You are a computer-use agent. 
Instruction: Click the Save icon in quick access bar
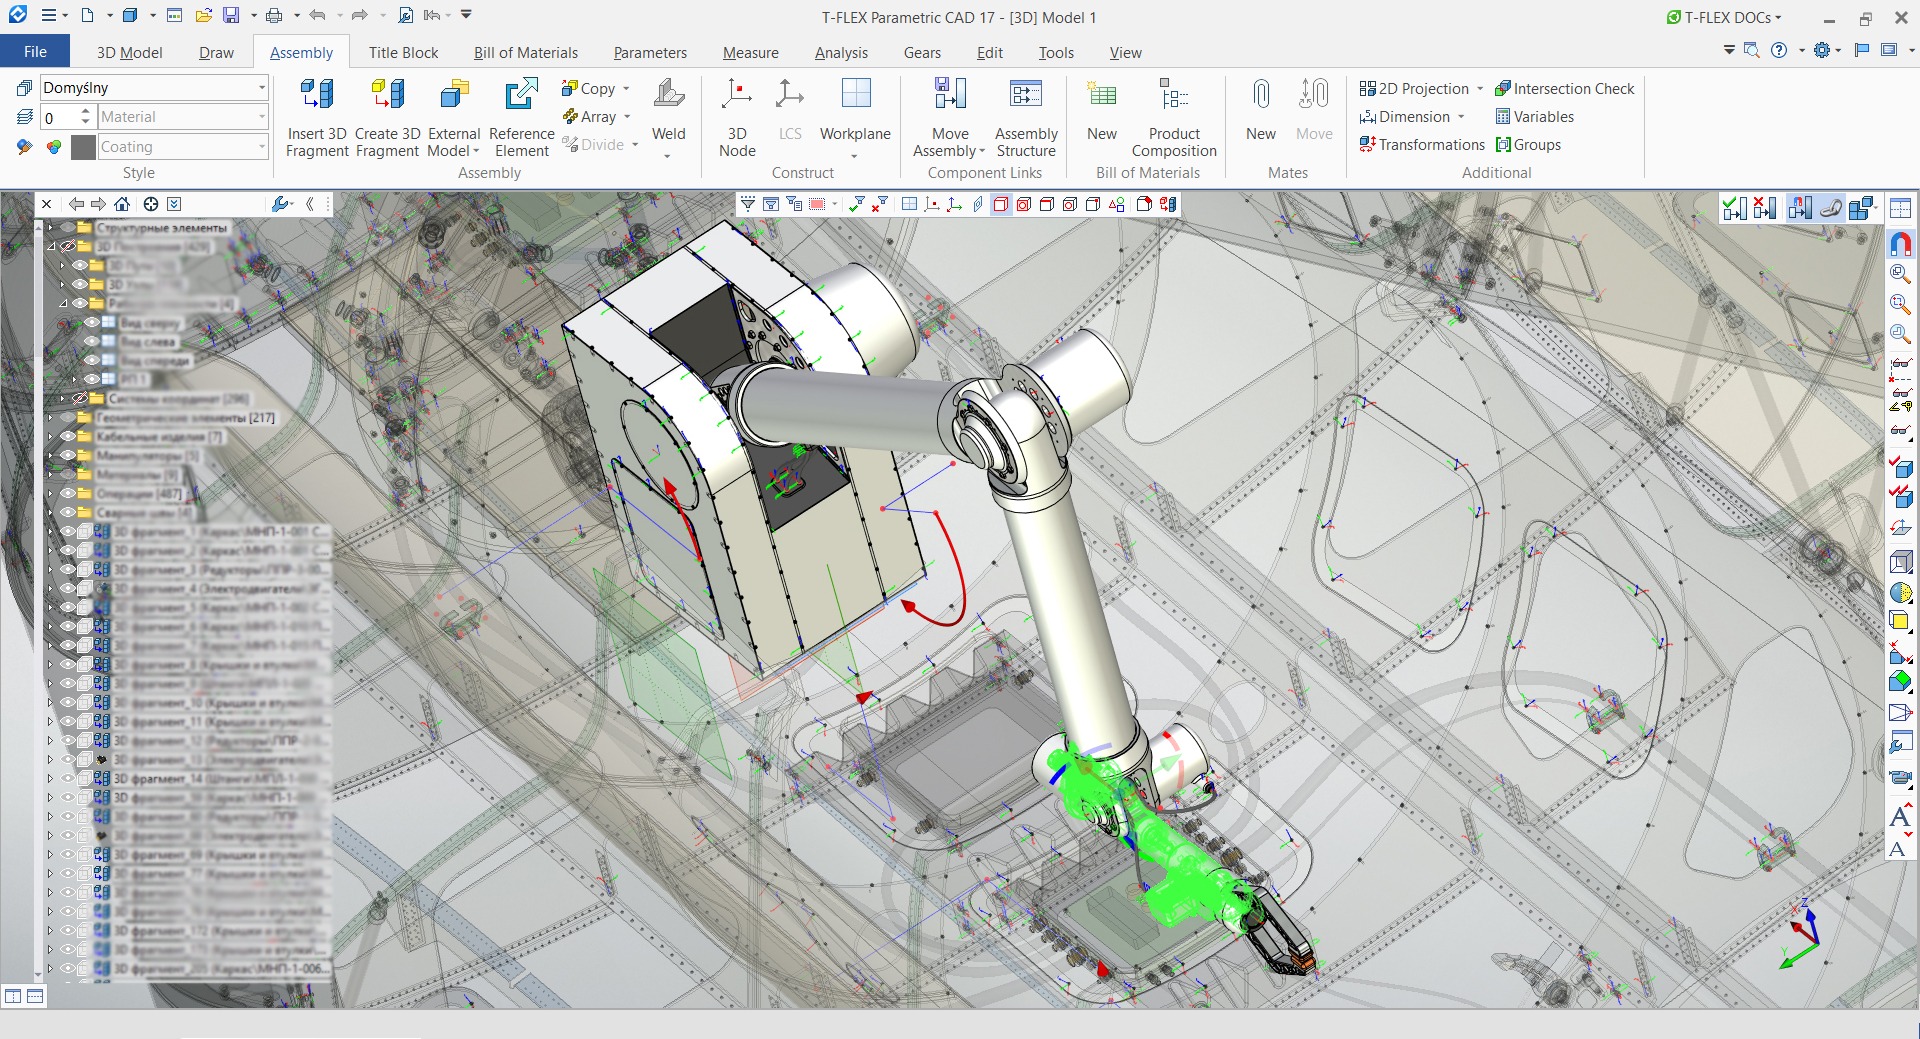click(x=231, y=16)
